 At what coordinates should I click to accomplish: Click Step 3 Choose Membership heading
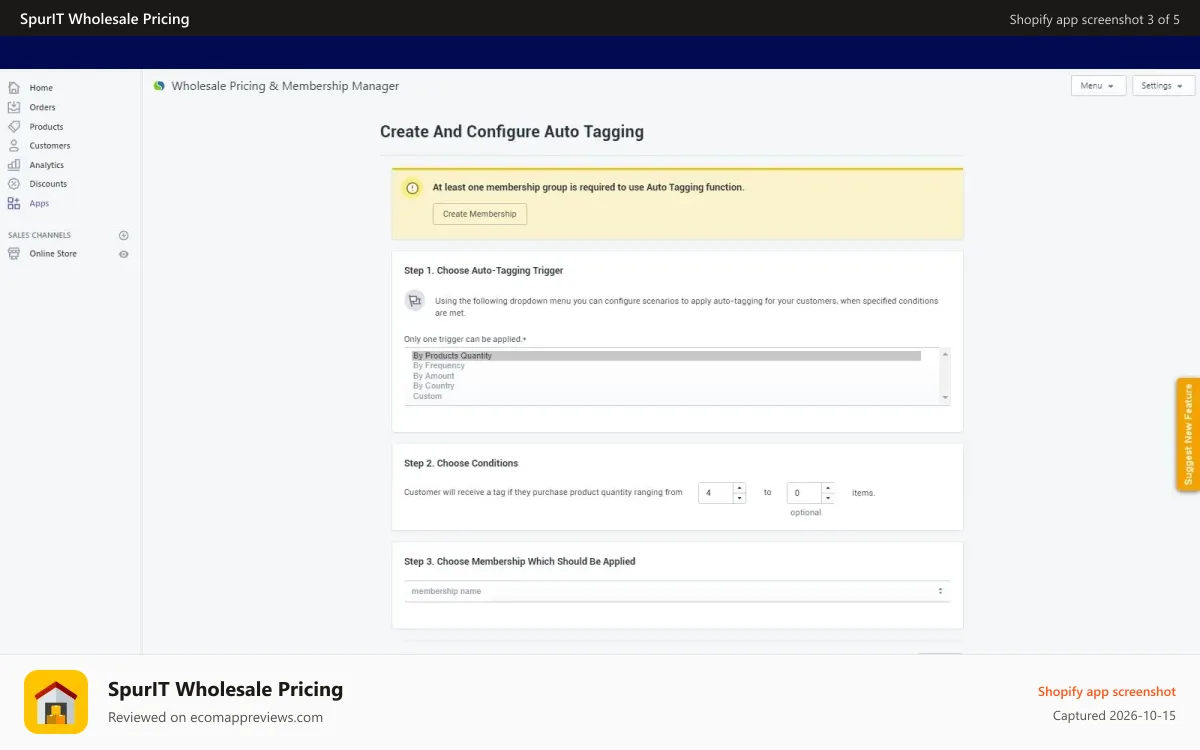click(520, 561)
